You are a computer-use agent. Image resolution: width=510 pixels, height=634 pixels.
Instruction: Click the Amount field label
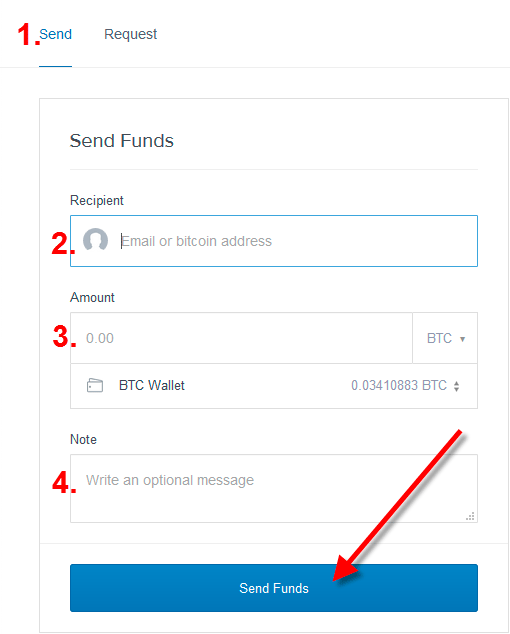coord(92,297)
